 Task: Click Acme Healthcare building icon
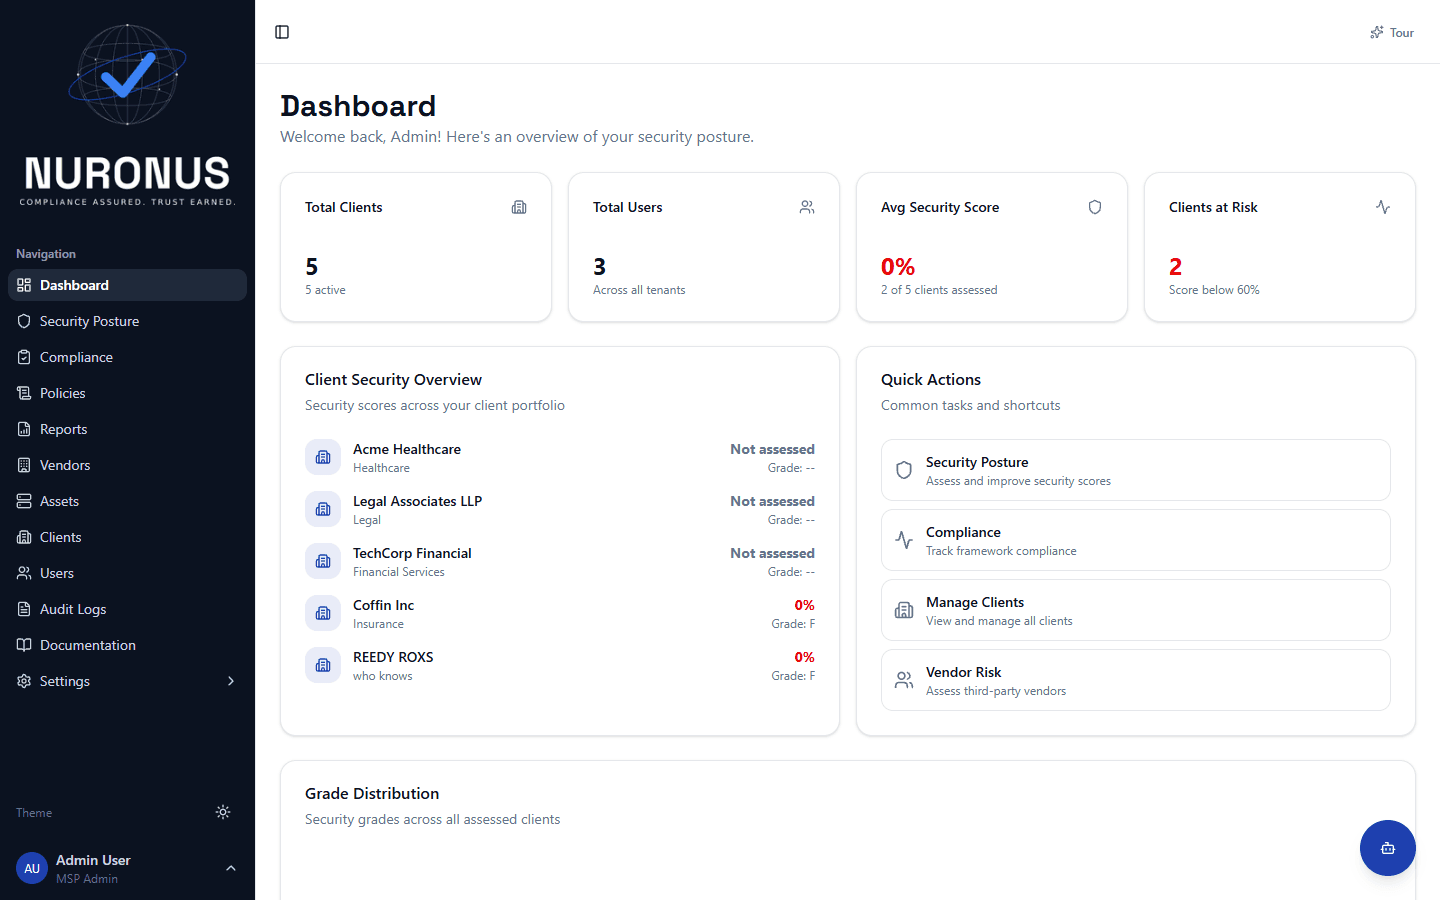pos(323,457)
